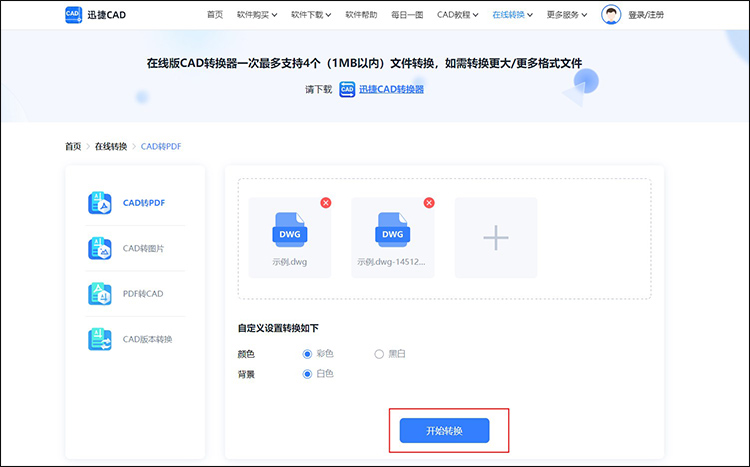Click CAD转PDF in breadcrumb

161,146
